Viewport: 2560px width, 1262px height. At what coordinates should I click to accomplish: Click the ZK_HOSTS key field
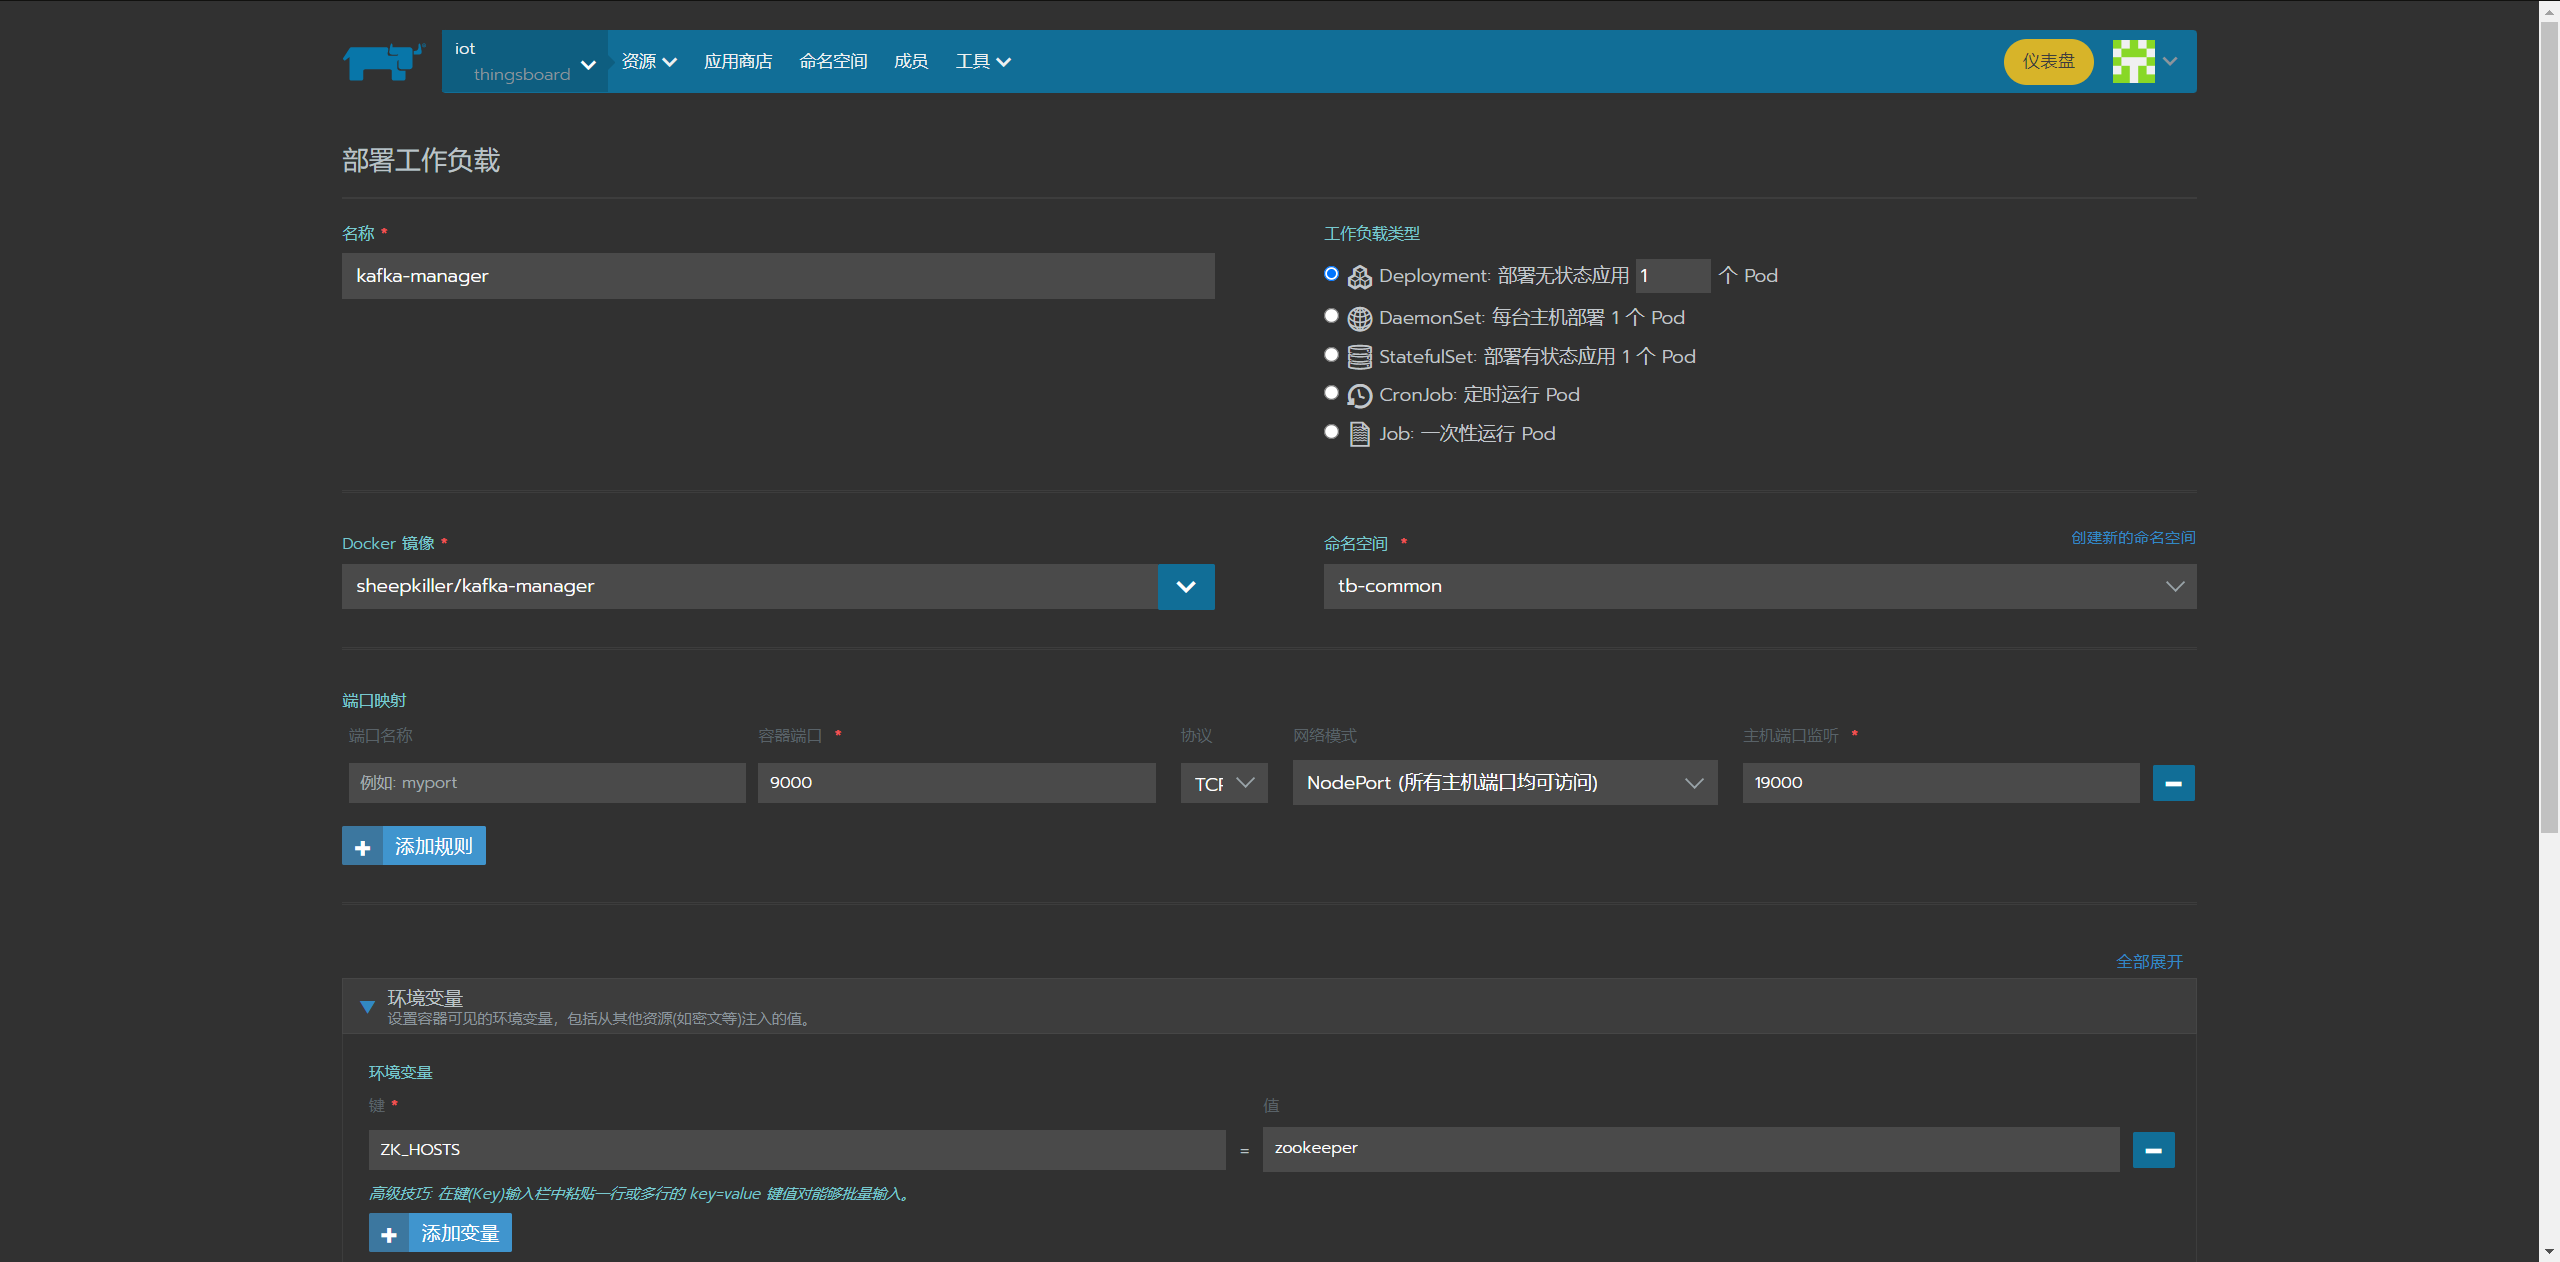797,1150
